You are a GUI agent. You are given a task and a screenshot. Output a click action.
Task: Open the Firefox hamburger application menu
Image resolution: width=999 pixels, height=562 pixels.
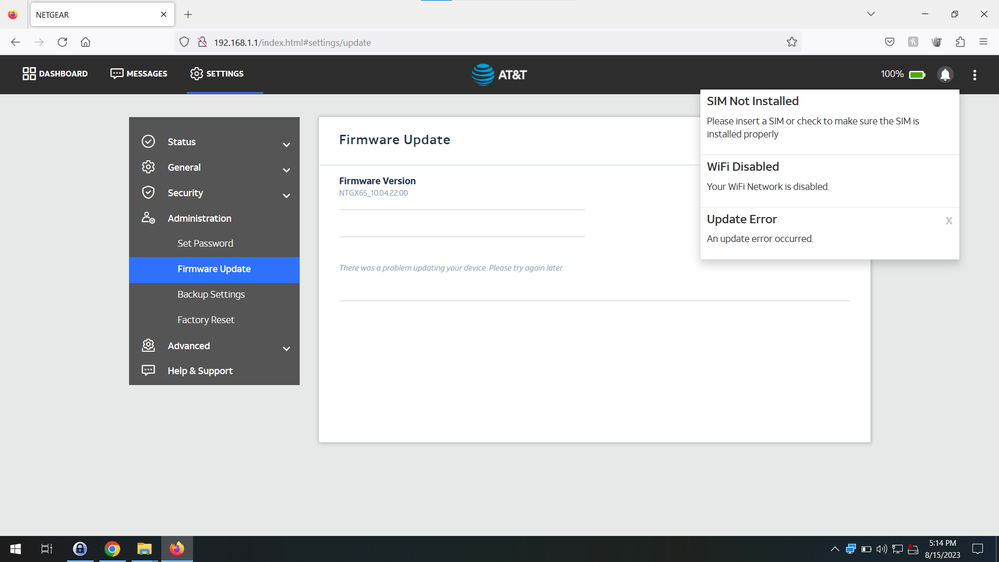983,42
